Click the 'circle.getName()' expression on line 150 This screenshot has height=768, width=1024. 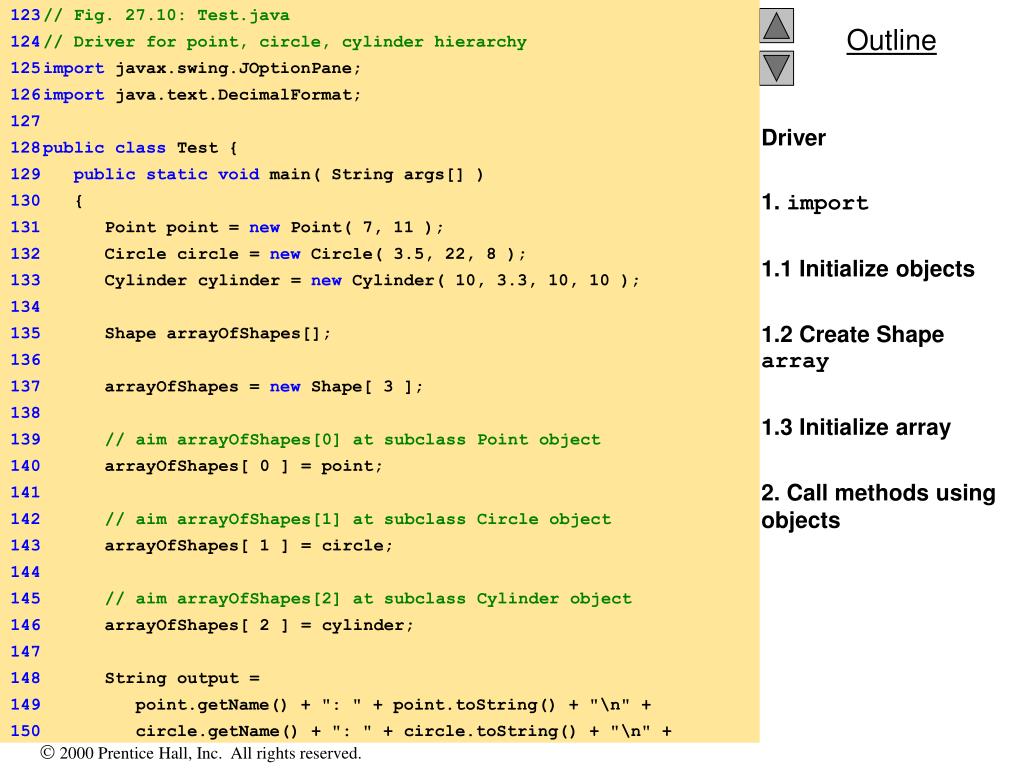point(216,731)
